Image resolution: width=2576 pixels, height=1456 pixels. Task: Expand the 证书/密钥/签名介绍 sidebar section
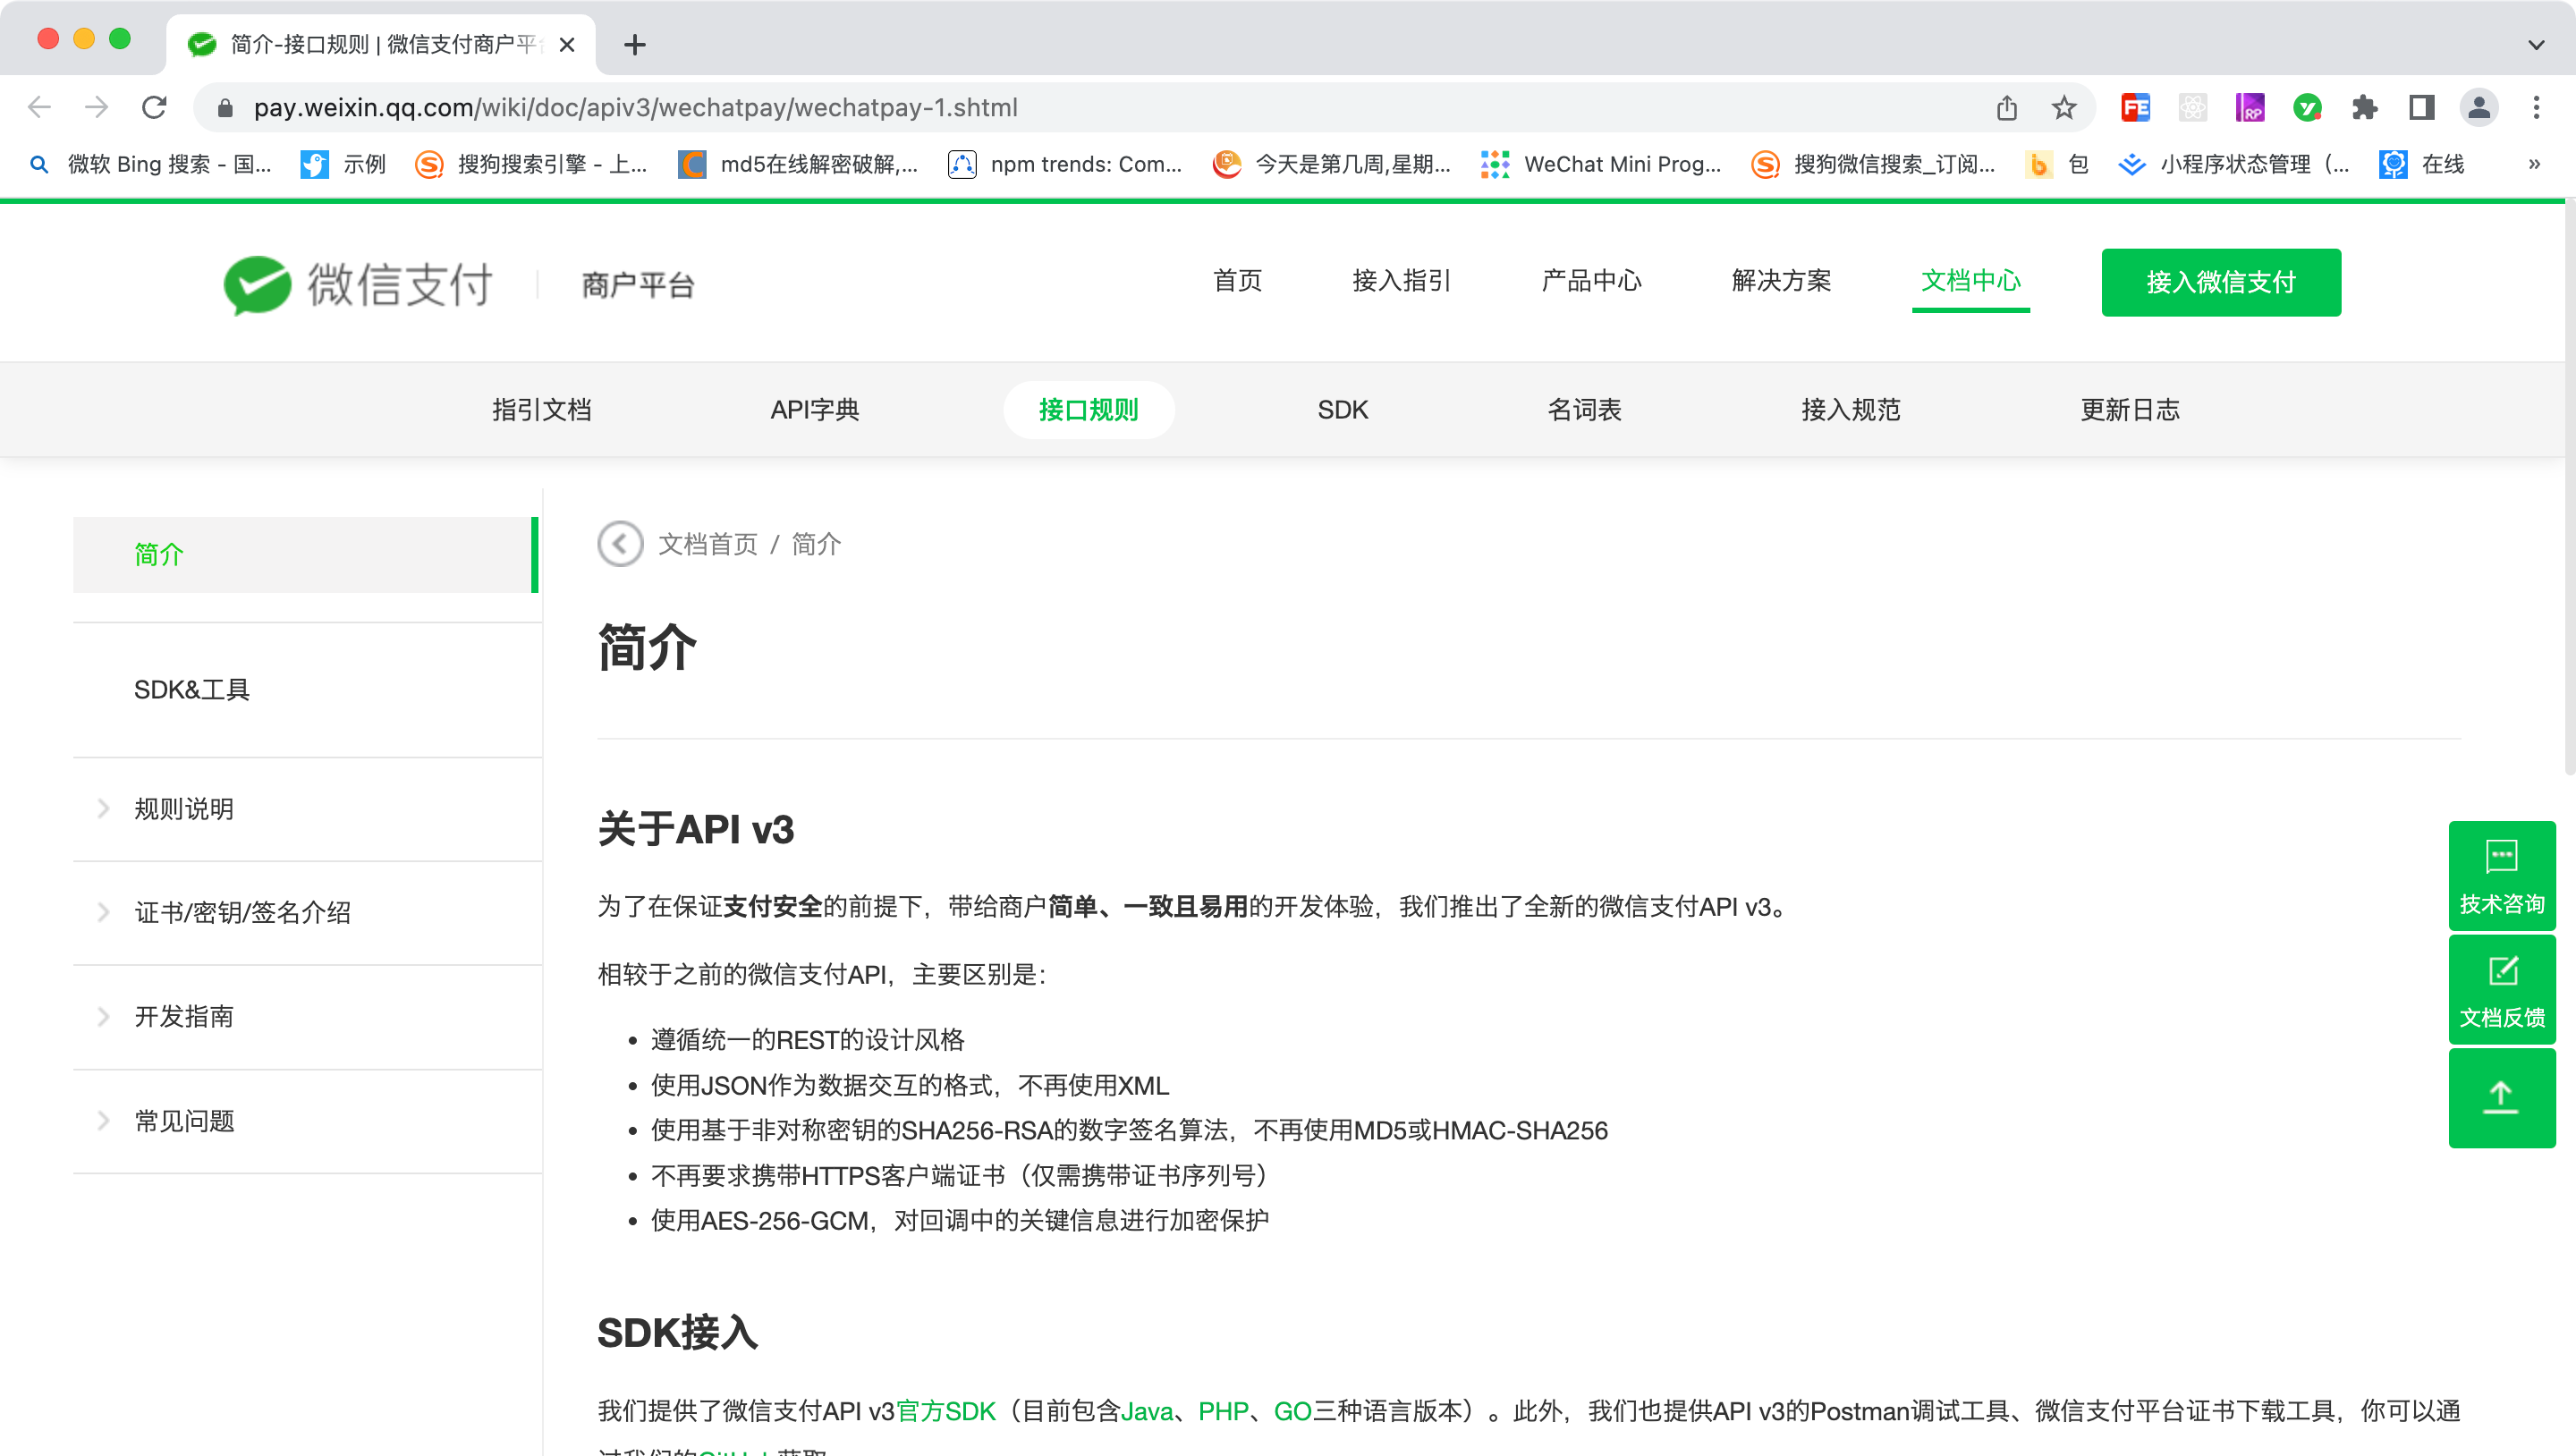coord(242,912)
